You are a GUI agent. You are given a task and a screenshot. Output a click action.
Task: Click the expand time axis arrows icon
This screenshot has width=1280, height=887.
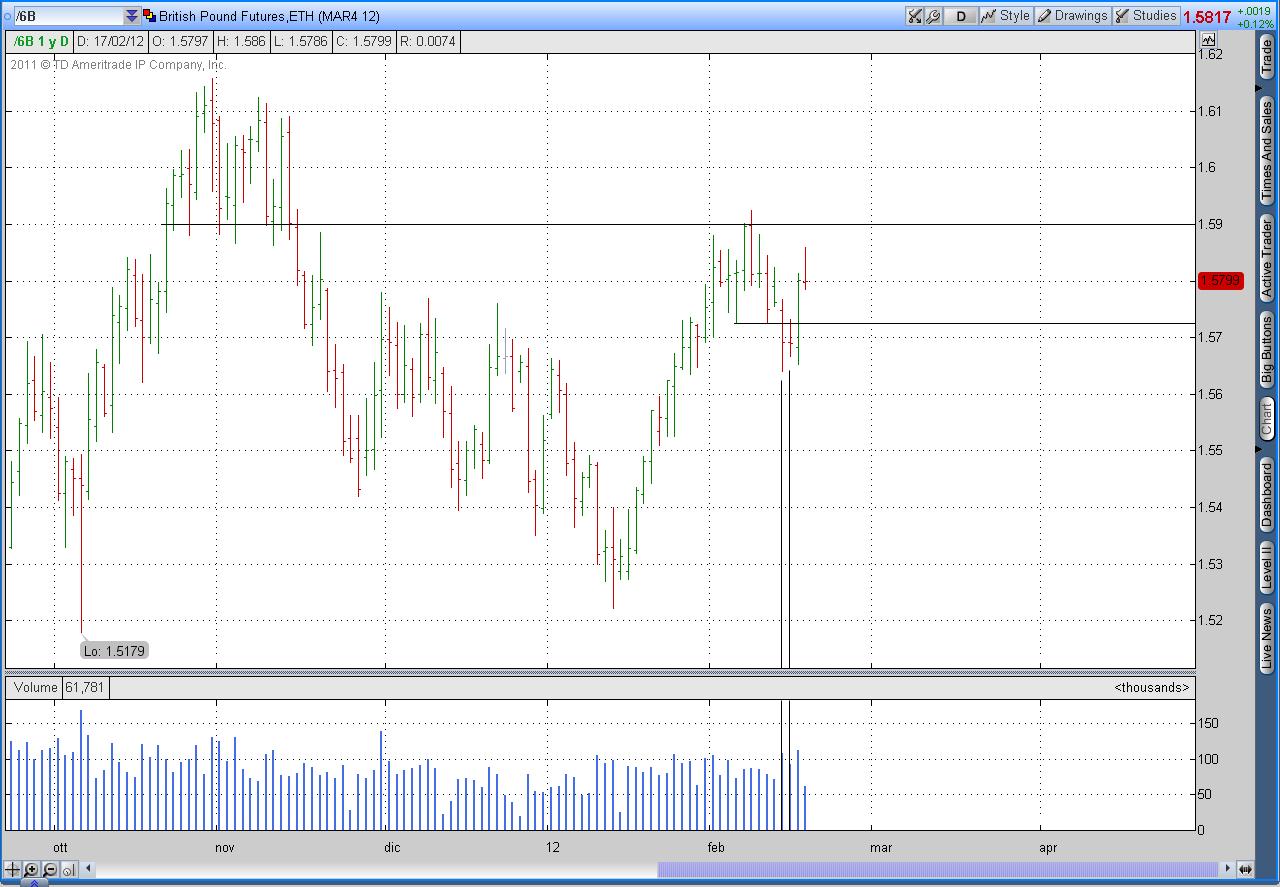pos(1245,869)
